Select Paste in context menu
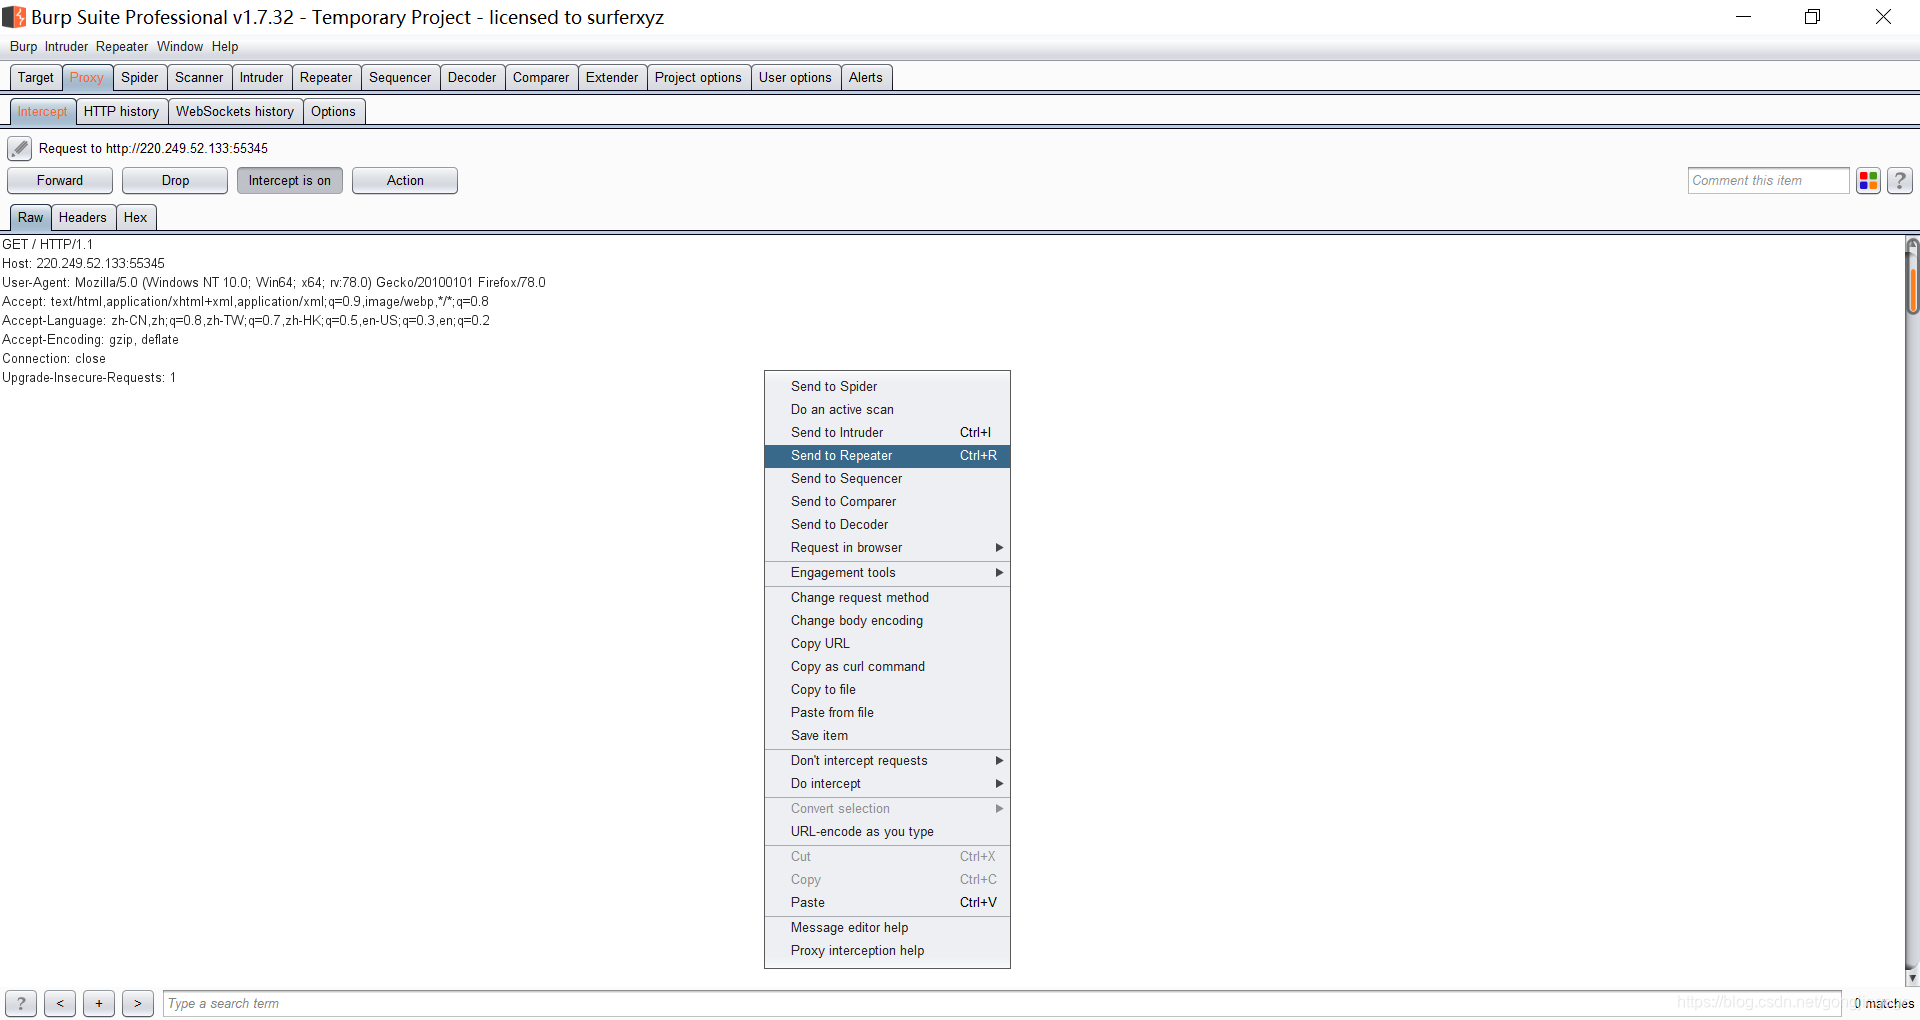1920x1020 pixels. click(887, 903)
